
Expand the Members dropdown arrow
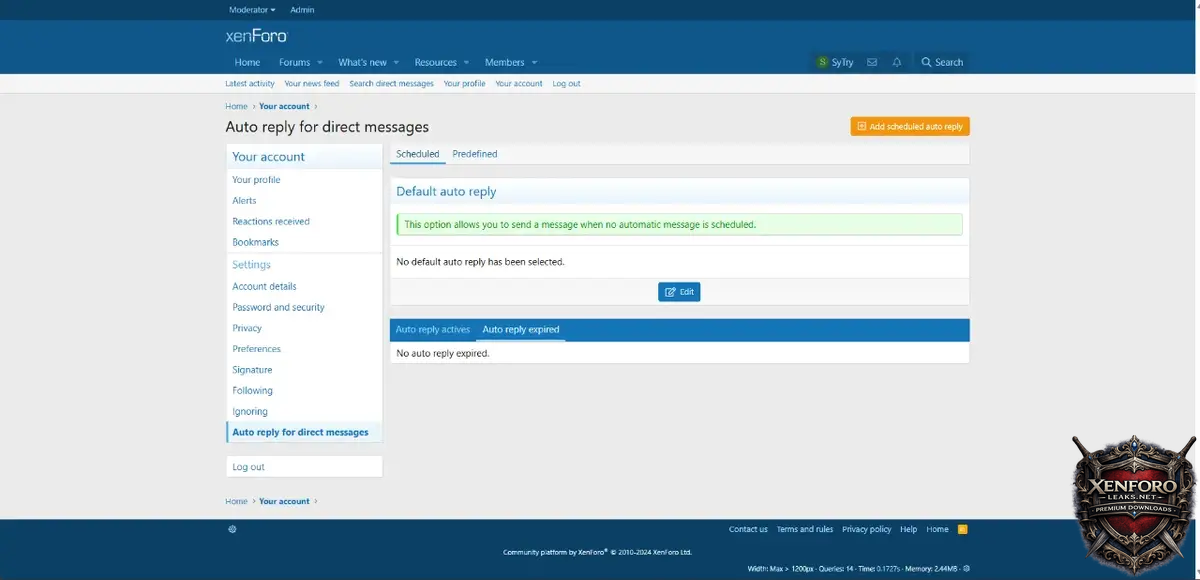[x=534, y=63]
